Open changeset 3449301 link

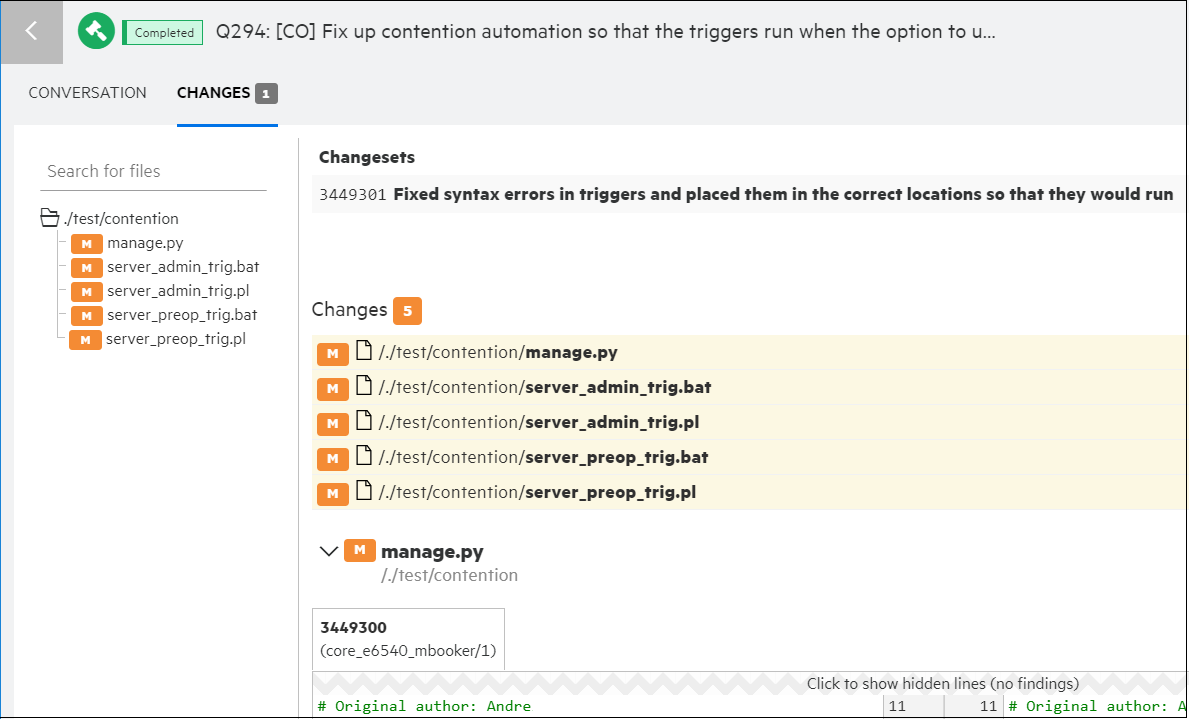(x=352, y=195)
